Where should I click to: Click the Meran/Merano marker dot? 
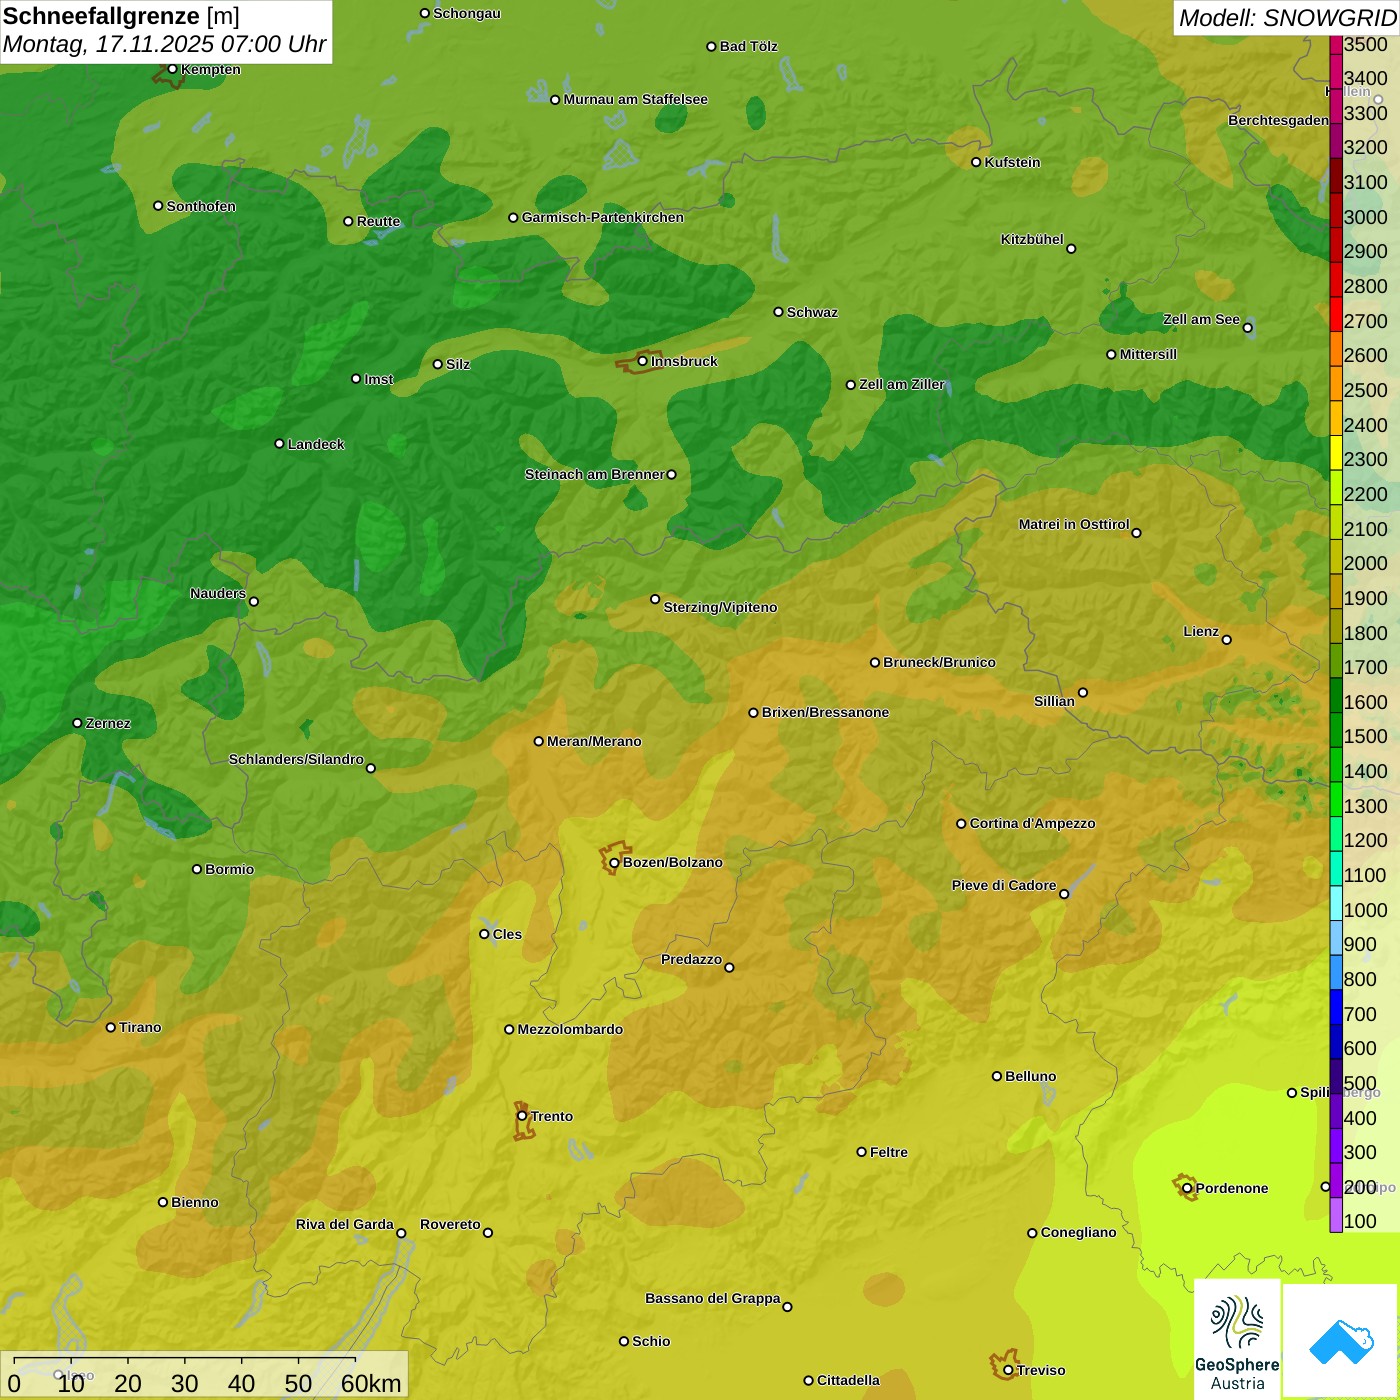(539, 741)
